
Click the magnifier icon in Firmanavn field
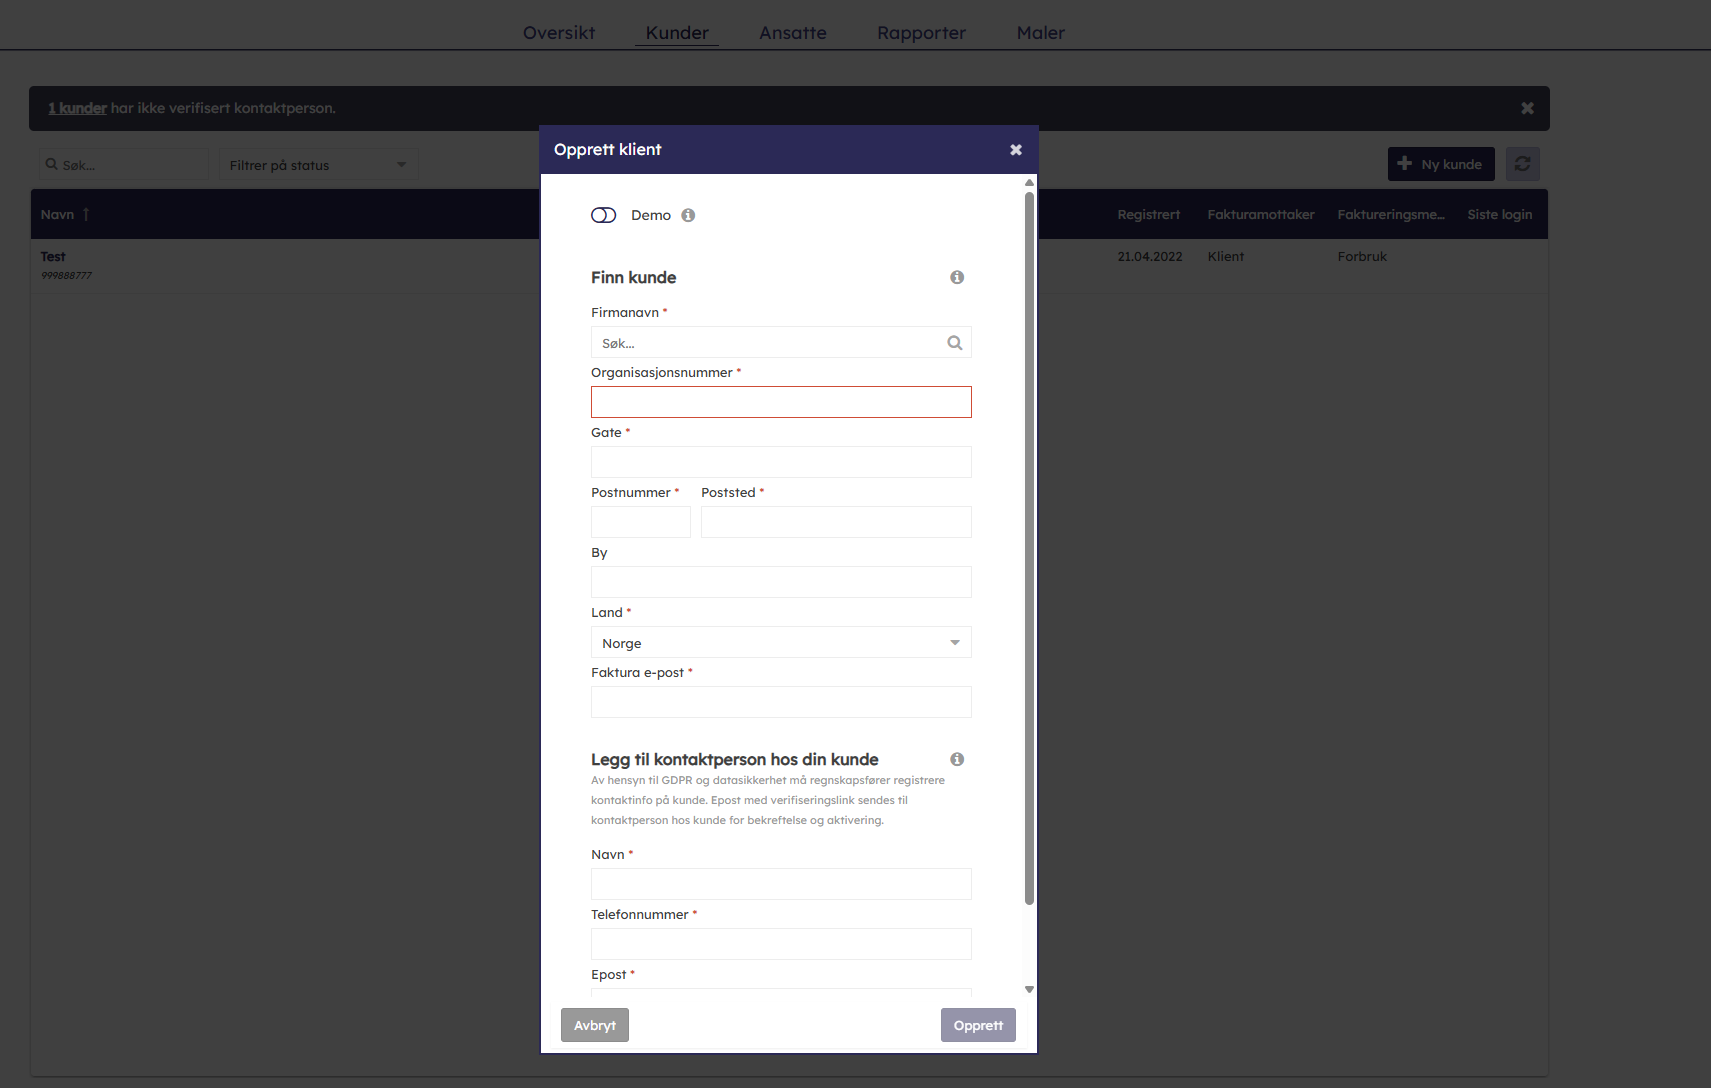tap(955, 343)
